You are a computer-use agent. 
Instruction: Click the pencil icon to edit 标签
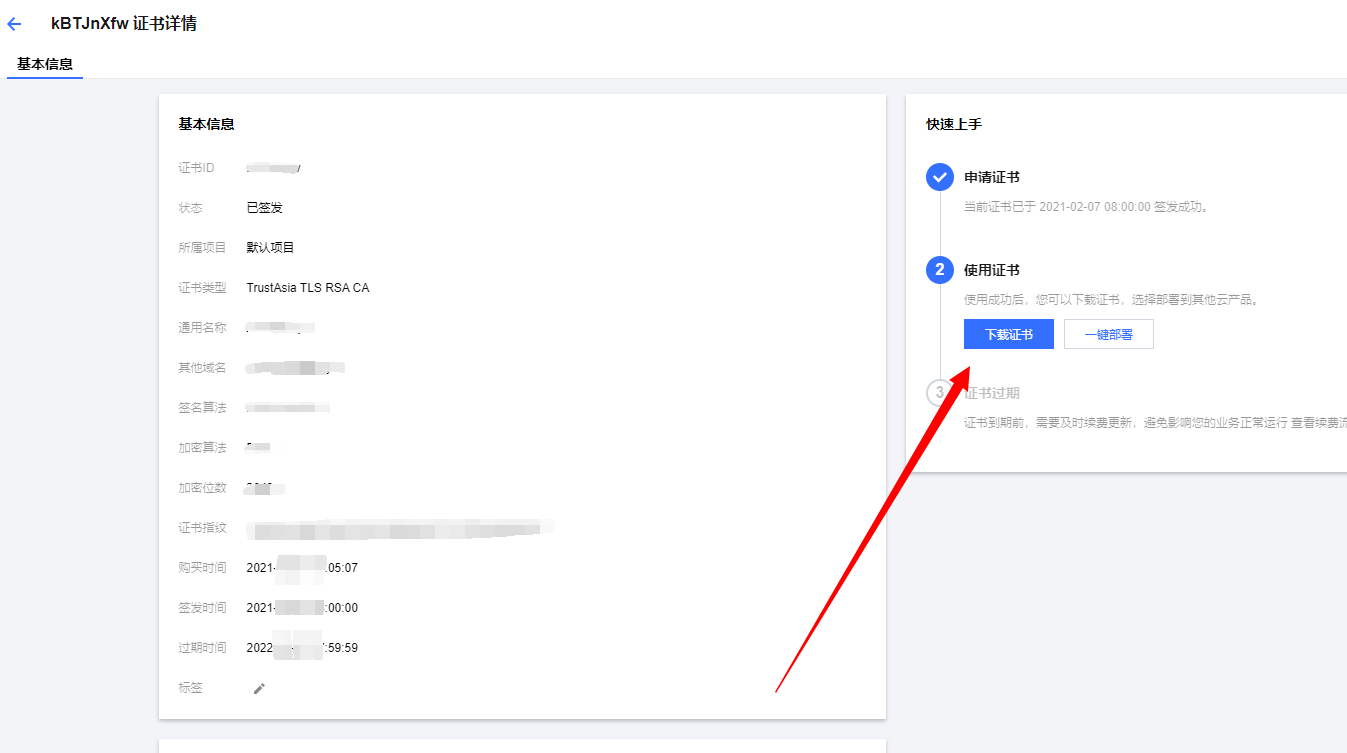[259, 688]
